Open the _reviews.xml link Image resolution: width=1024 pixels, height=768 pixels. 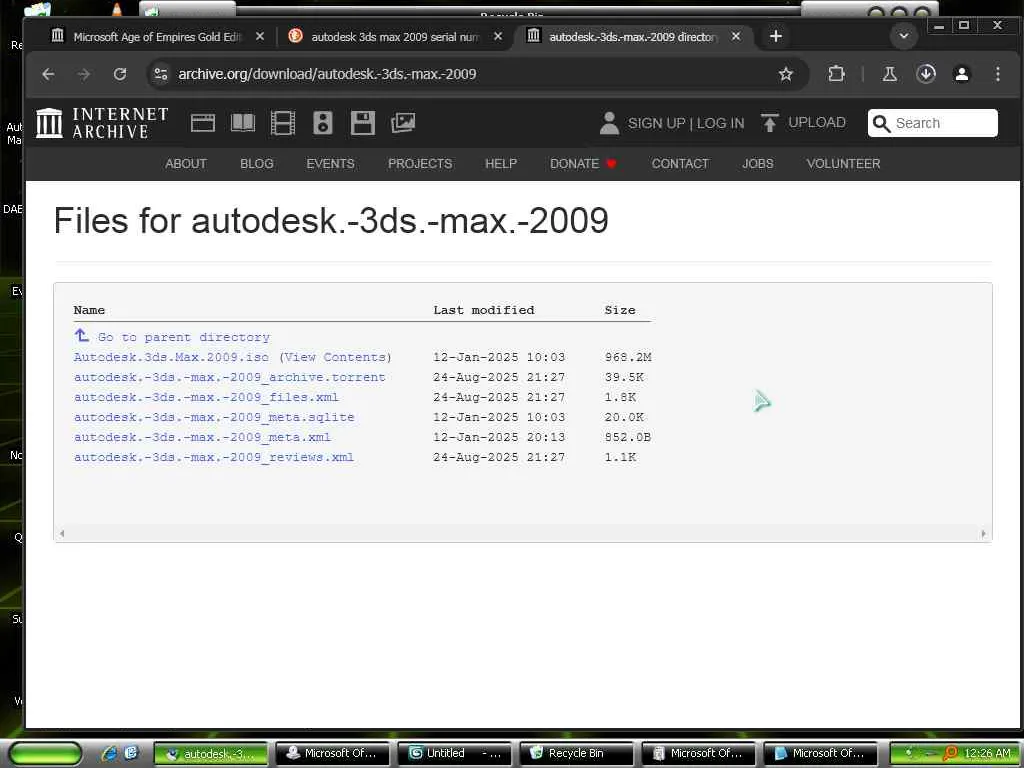click(x=214, y=457)
